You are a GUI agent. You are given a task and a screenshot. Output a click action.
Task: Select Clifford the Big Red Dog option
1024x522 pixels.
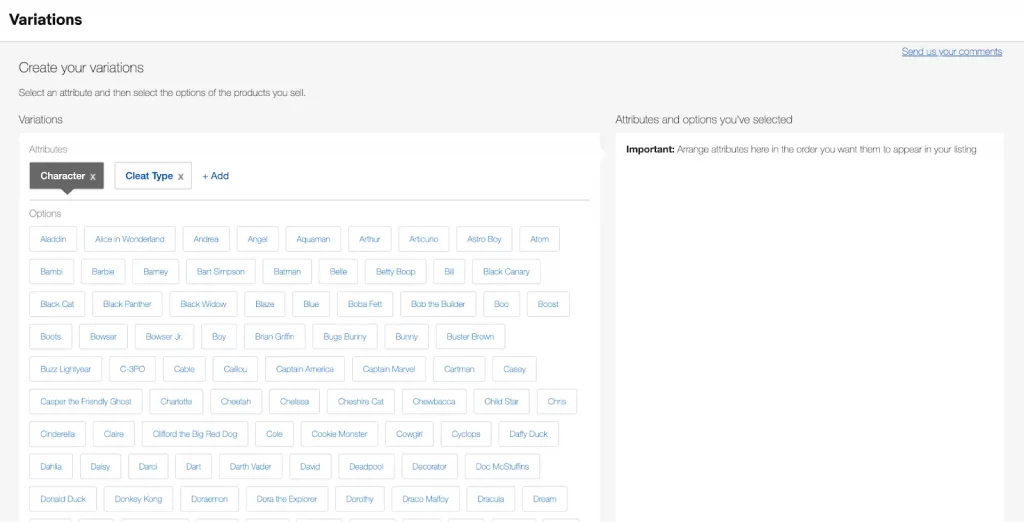tap(195, 434)
